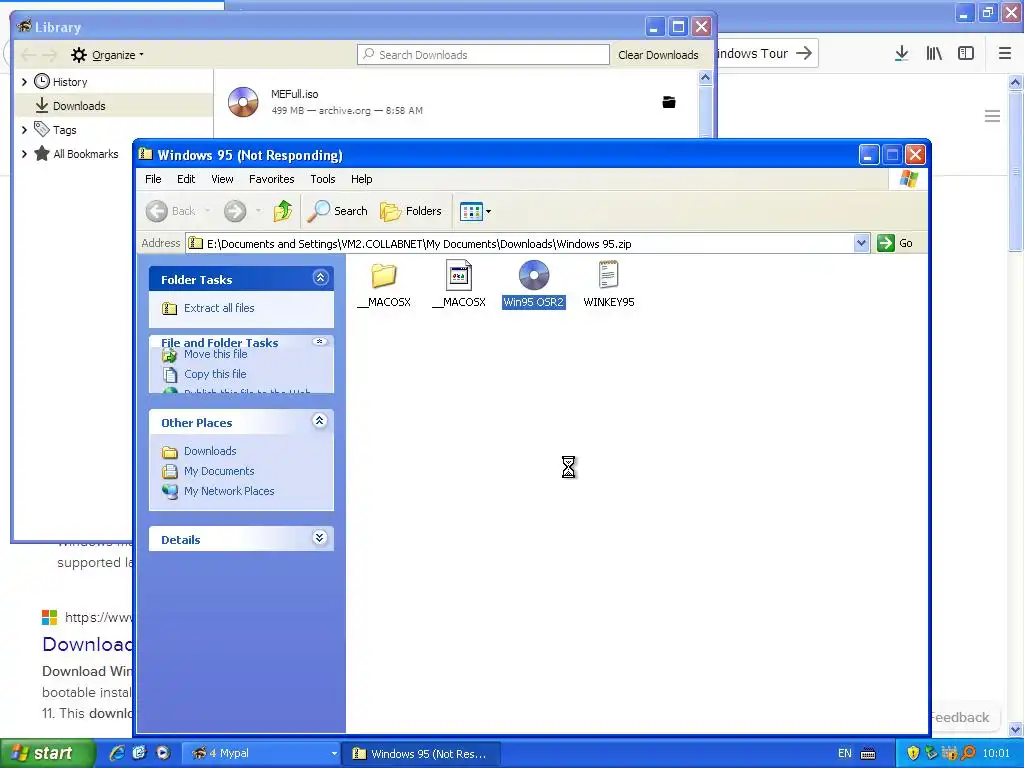This screenshot has width=1024, height=768.
Task: Open the Mypal taskbar group
Action: 261,753
